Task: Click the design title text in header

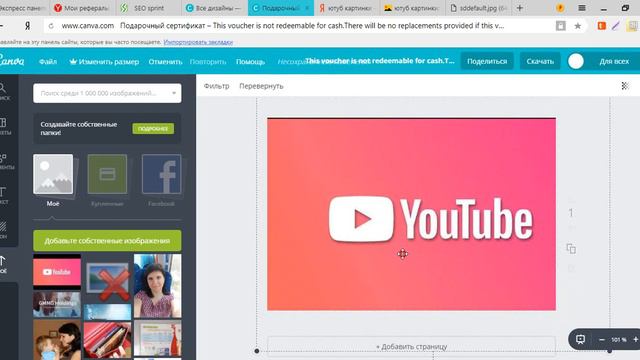Action: pyautogui.click(x=380, y=61)
